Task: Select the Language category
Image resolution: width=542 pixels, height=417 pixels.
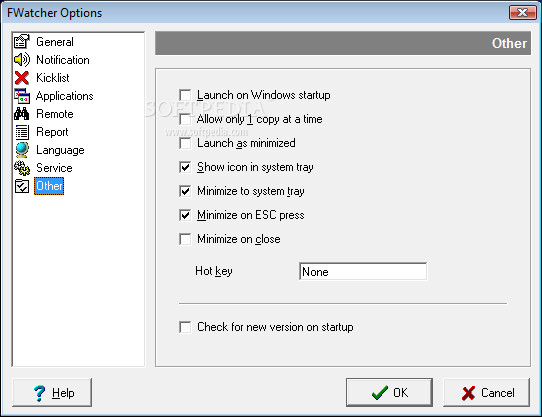Action: [60, 150]
